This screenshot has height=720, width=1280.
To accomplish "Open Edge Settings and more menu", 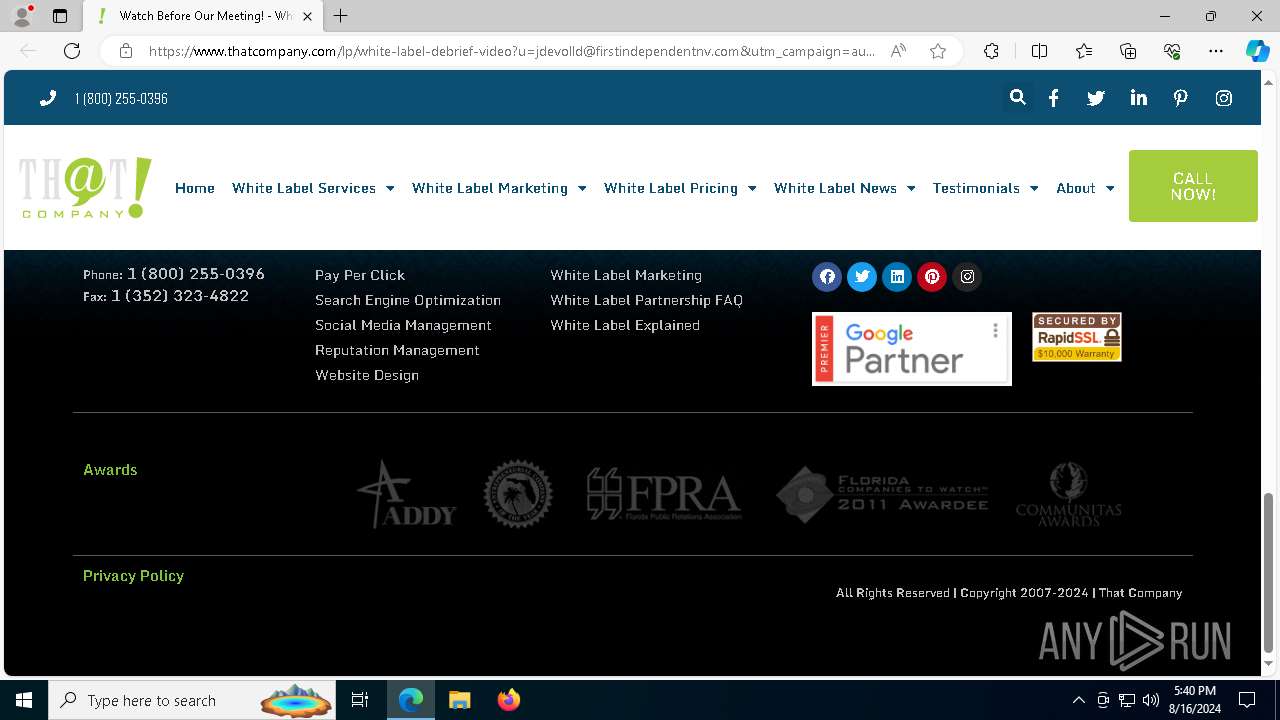I will tap(1216, 51).
